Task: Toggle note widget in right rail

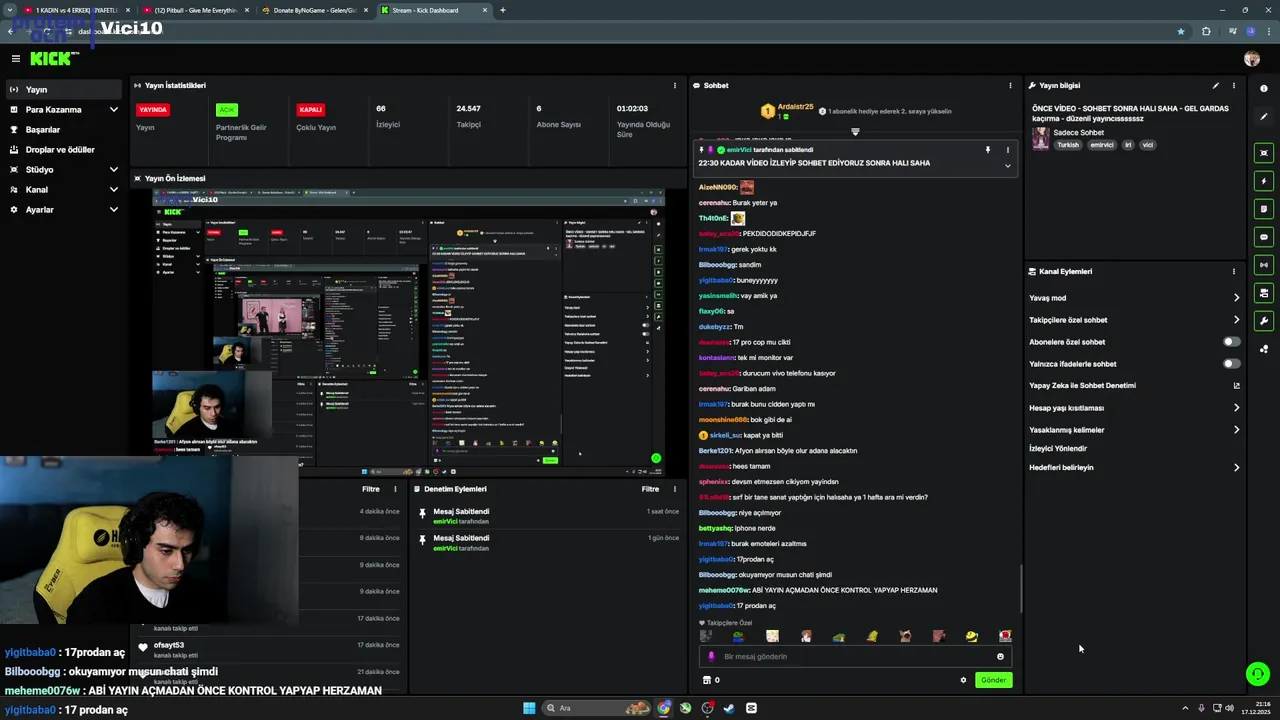Action: [x=1264, y=209]
